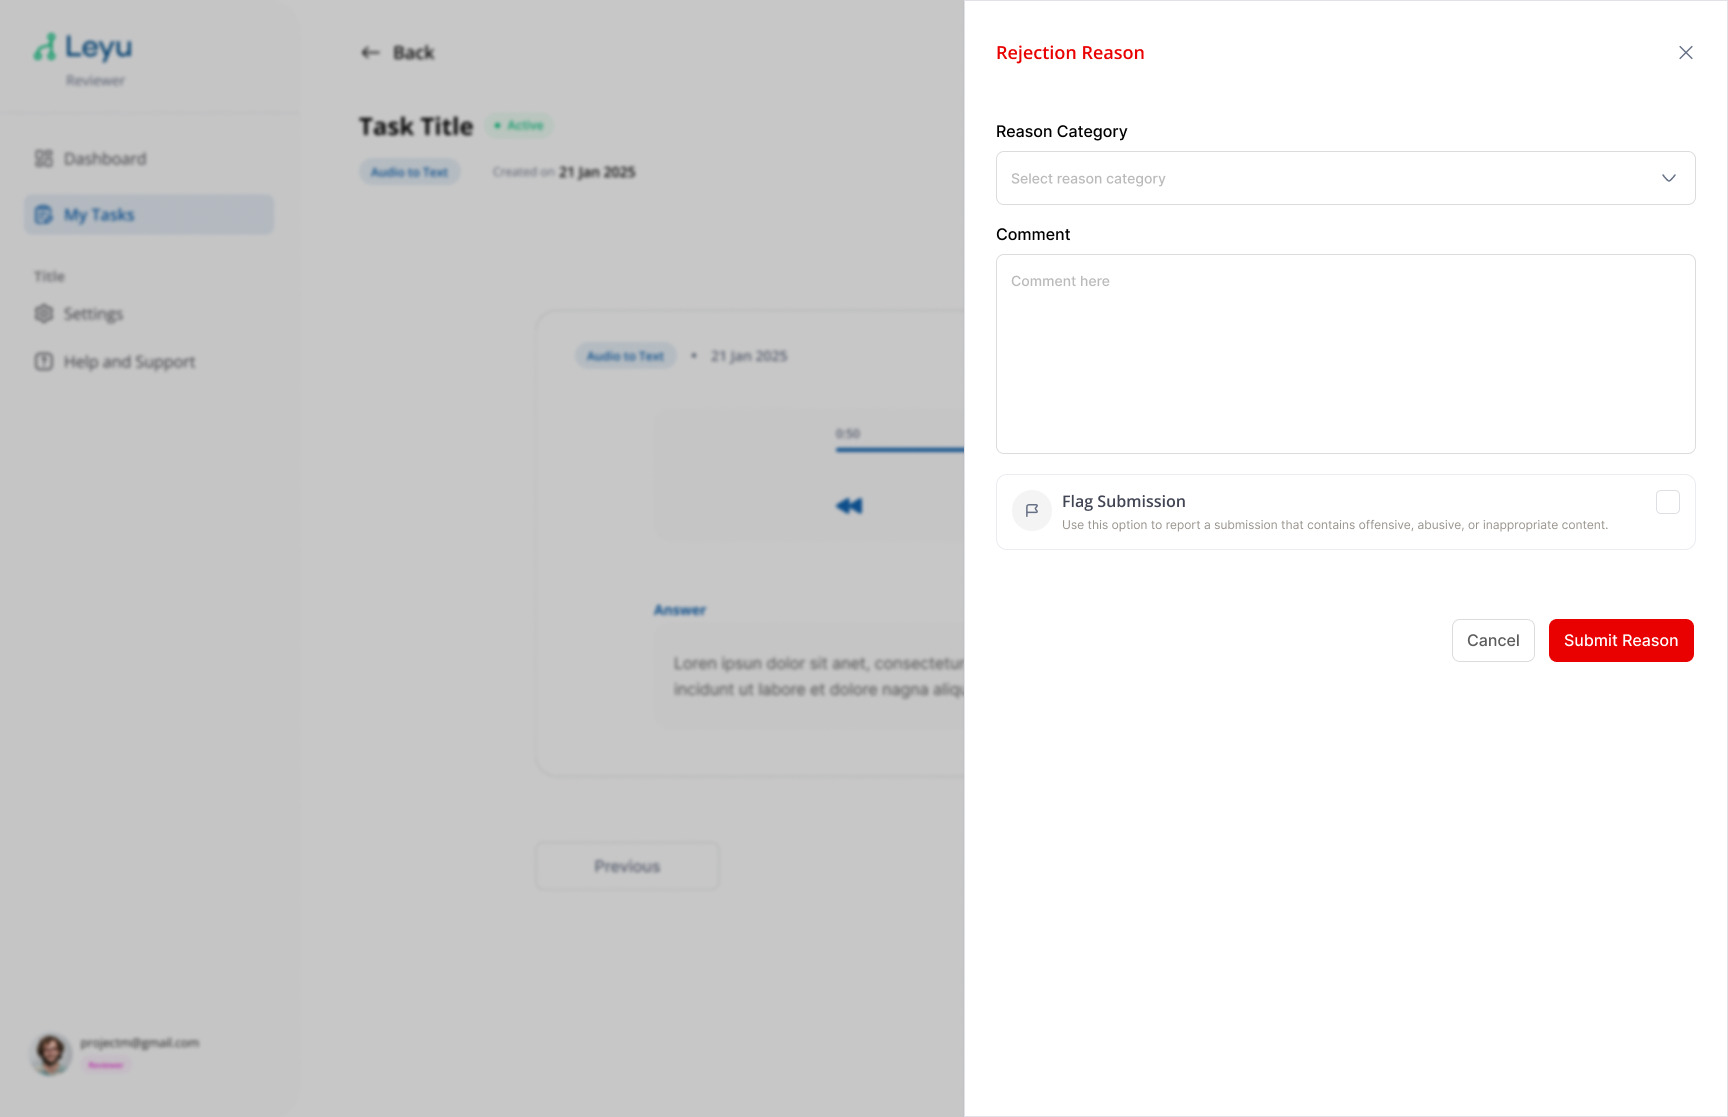Viewport: 1728px width, 1117px height.
Task: Click the user profile avatar
Action: coord(51,1053)
